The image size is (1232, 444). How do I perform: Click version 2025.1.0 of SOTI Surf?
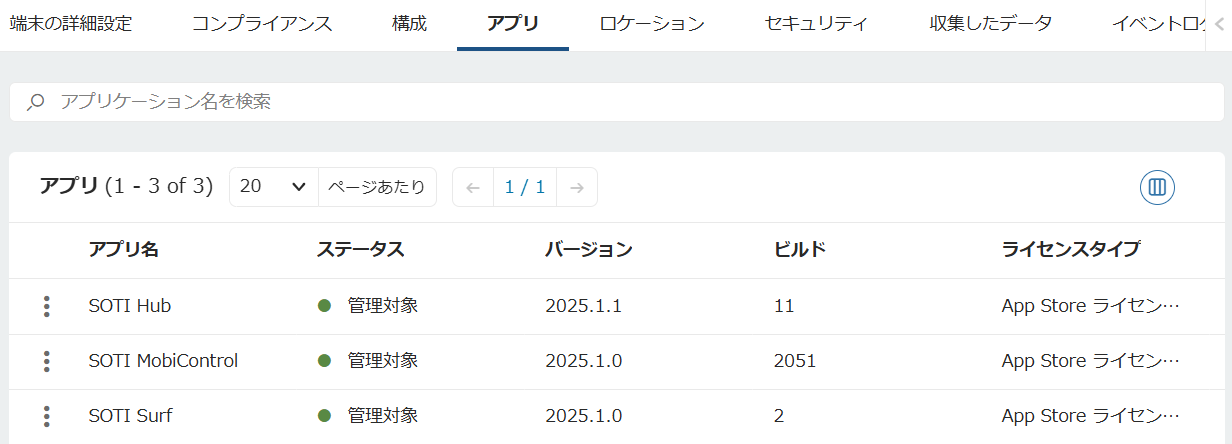pyautogui.click(x=584, y=416)
